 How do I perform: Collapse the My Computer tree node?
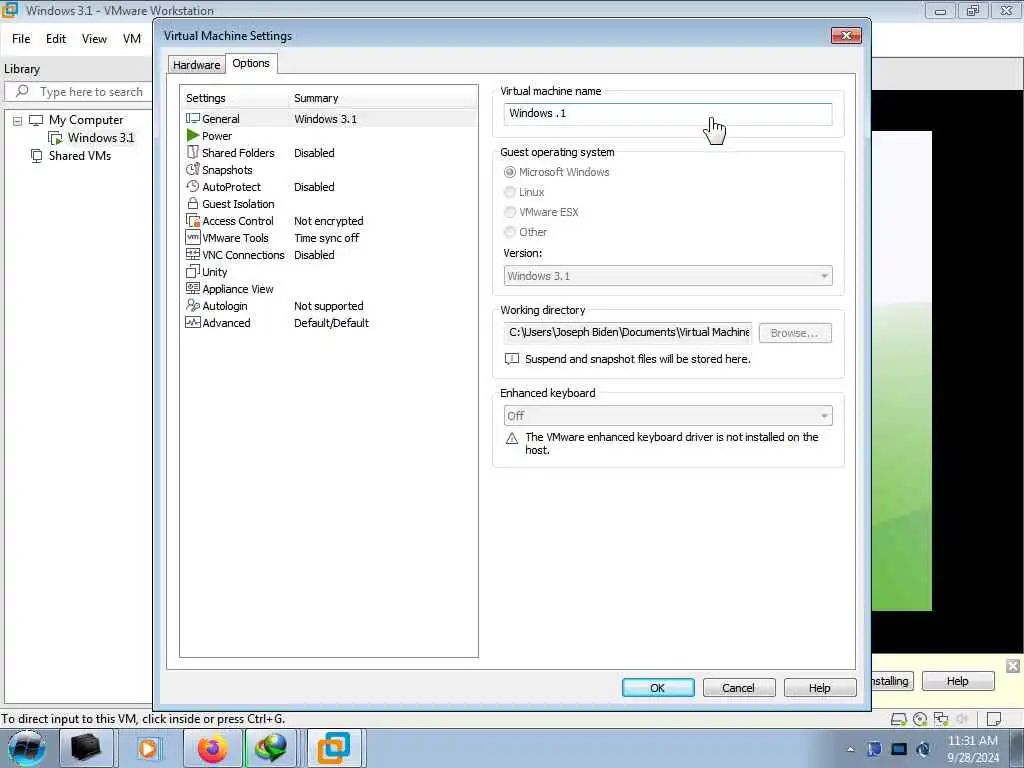pos(18,121)
